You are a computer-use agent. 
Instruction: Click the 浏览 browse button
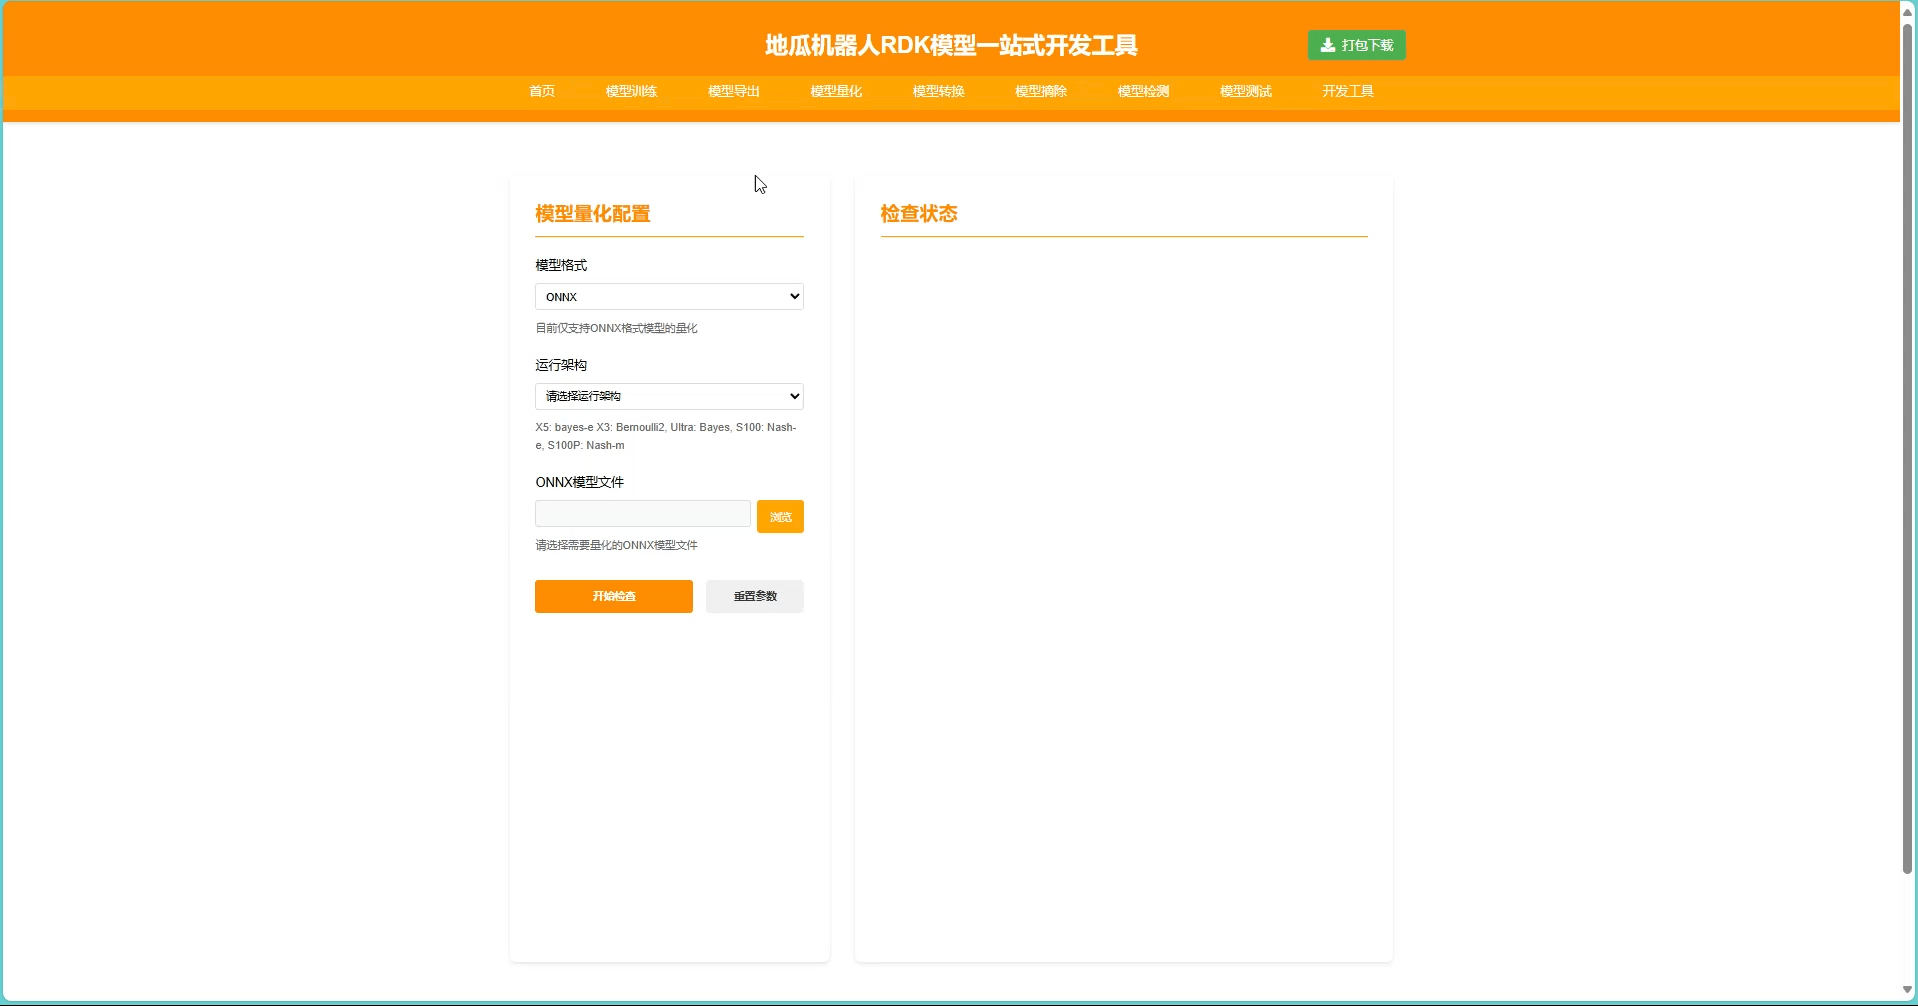click(x=780, y=517)
